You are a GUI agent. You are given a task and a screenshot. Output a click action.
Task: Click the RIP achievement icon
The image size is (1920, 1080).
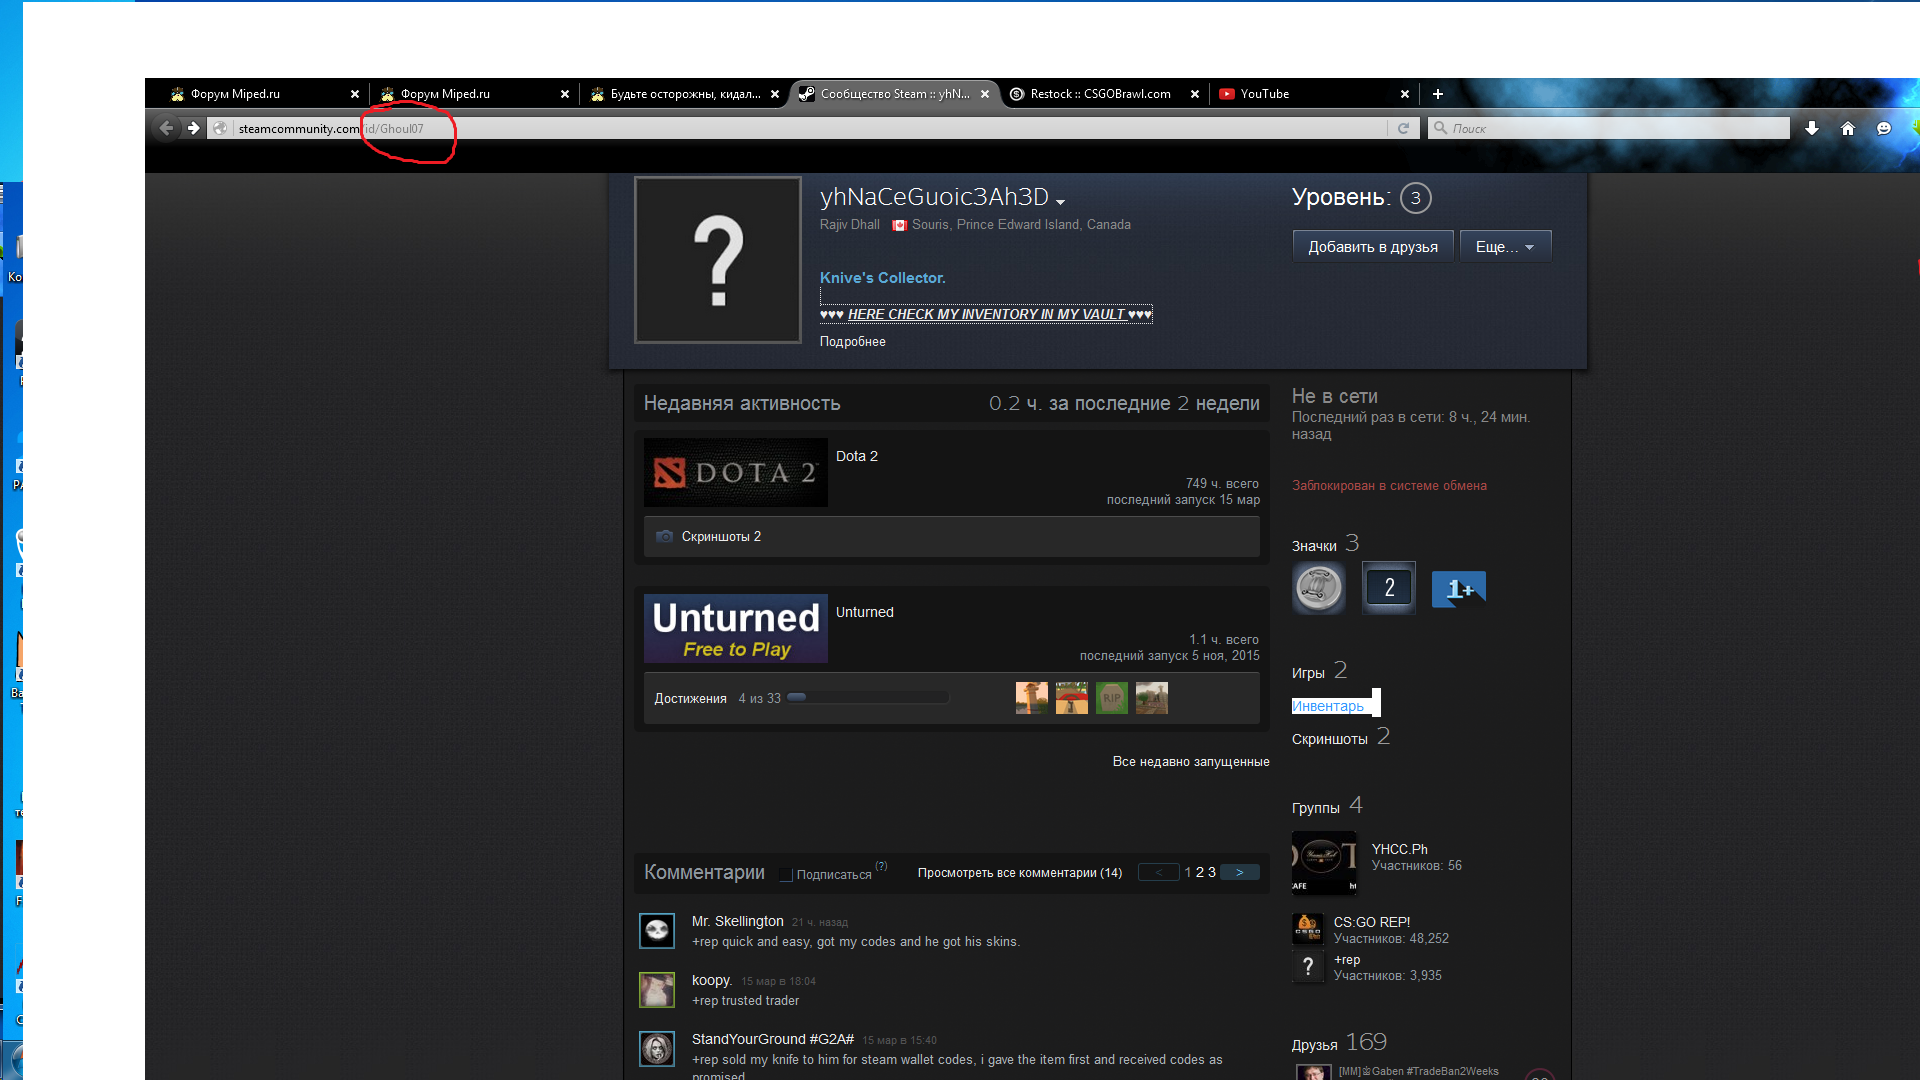tap(1112, 698)
